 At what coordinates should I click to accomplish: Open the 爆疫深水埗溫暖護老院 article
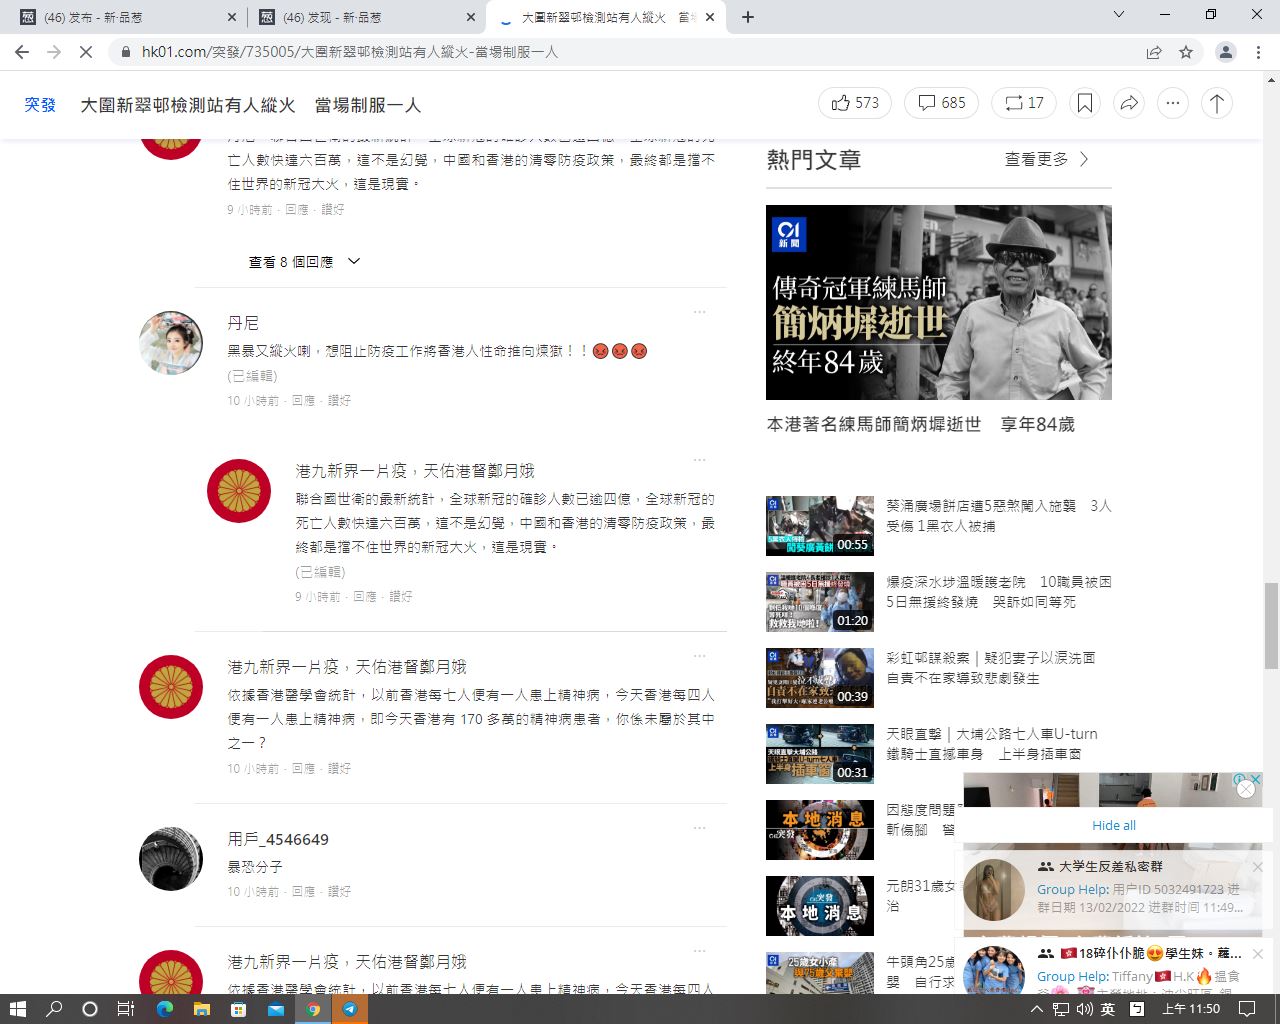998,592
